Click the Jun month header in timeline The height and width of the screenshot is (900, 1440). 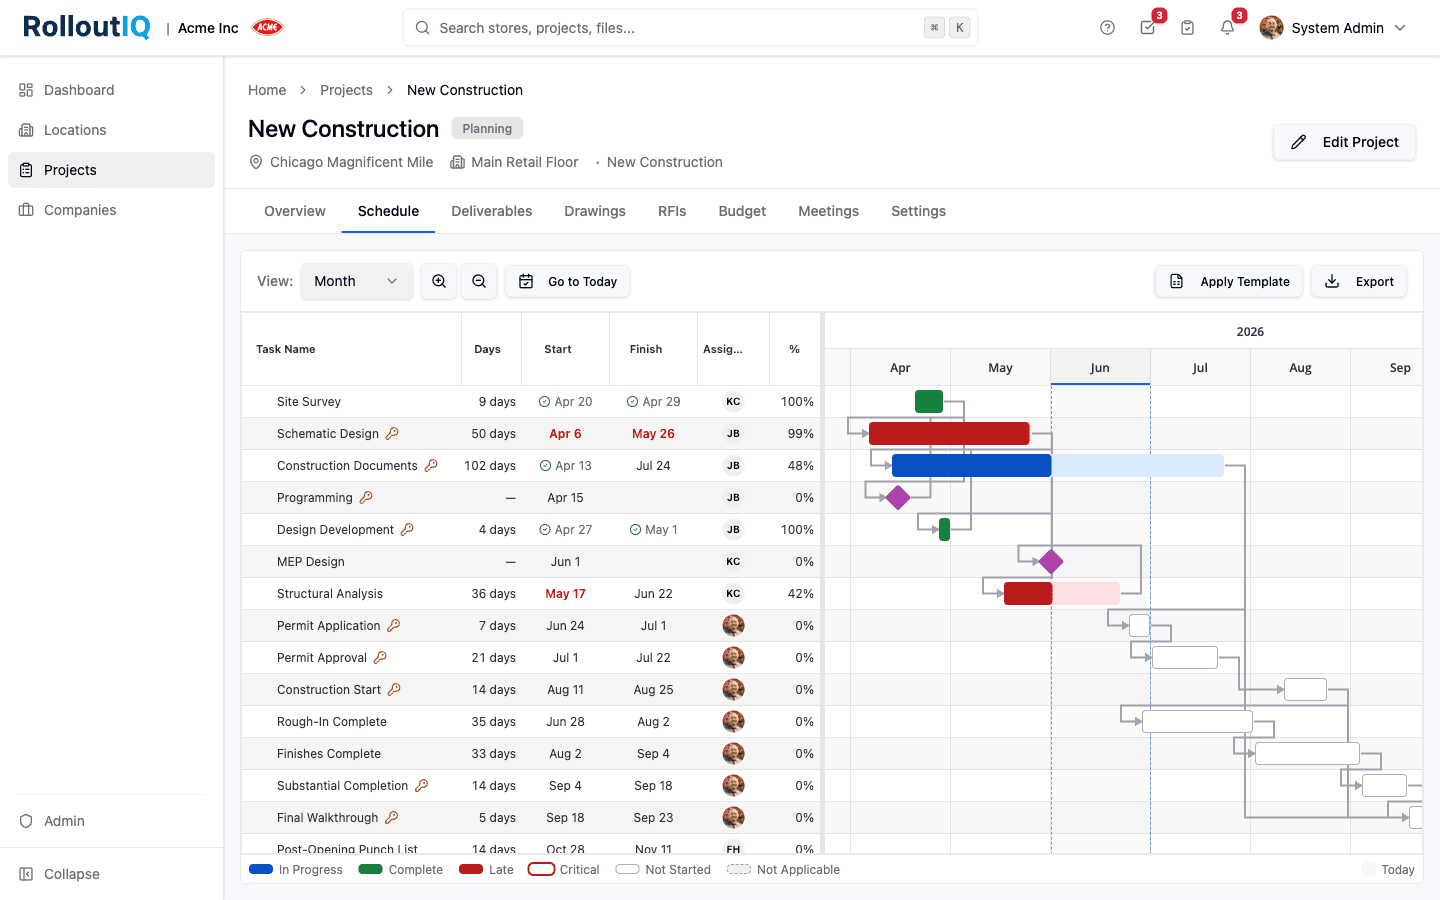pos(1100,368)
